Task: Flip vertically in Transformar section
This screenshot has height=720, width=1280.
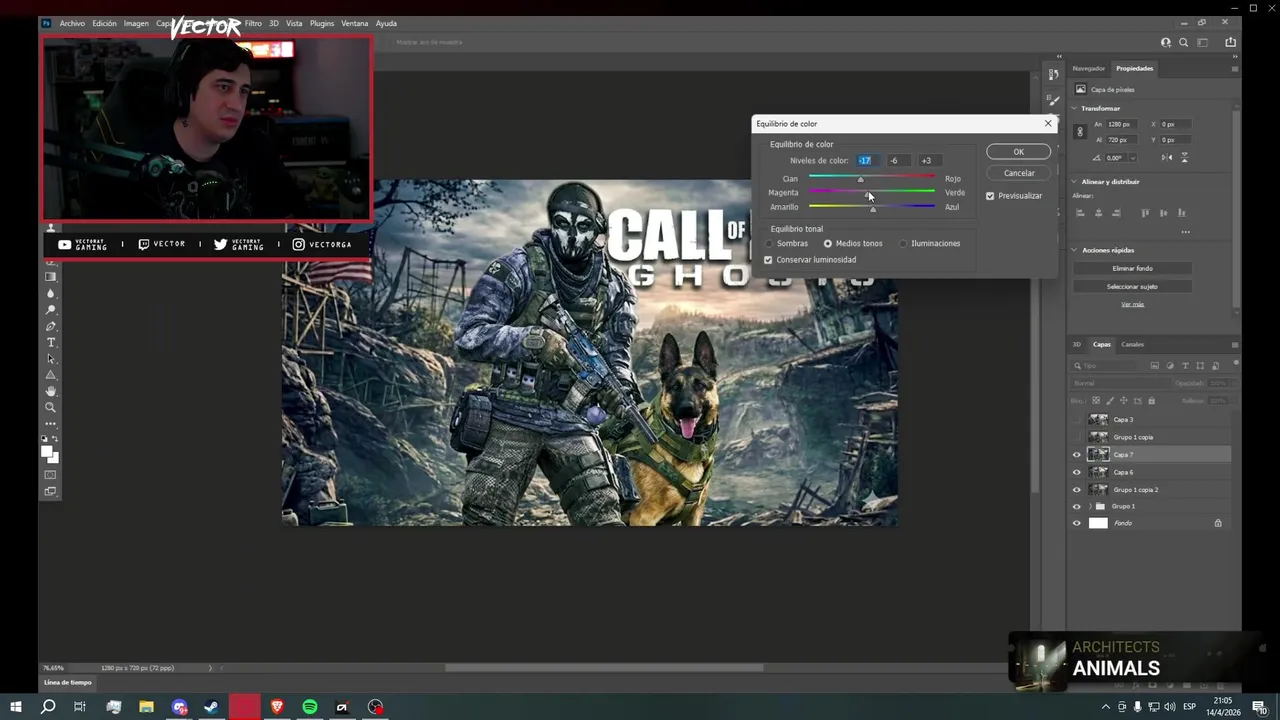Action: pos(1185,157)
